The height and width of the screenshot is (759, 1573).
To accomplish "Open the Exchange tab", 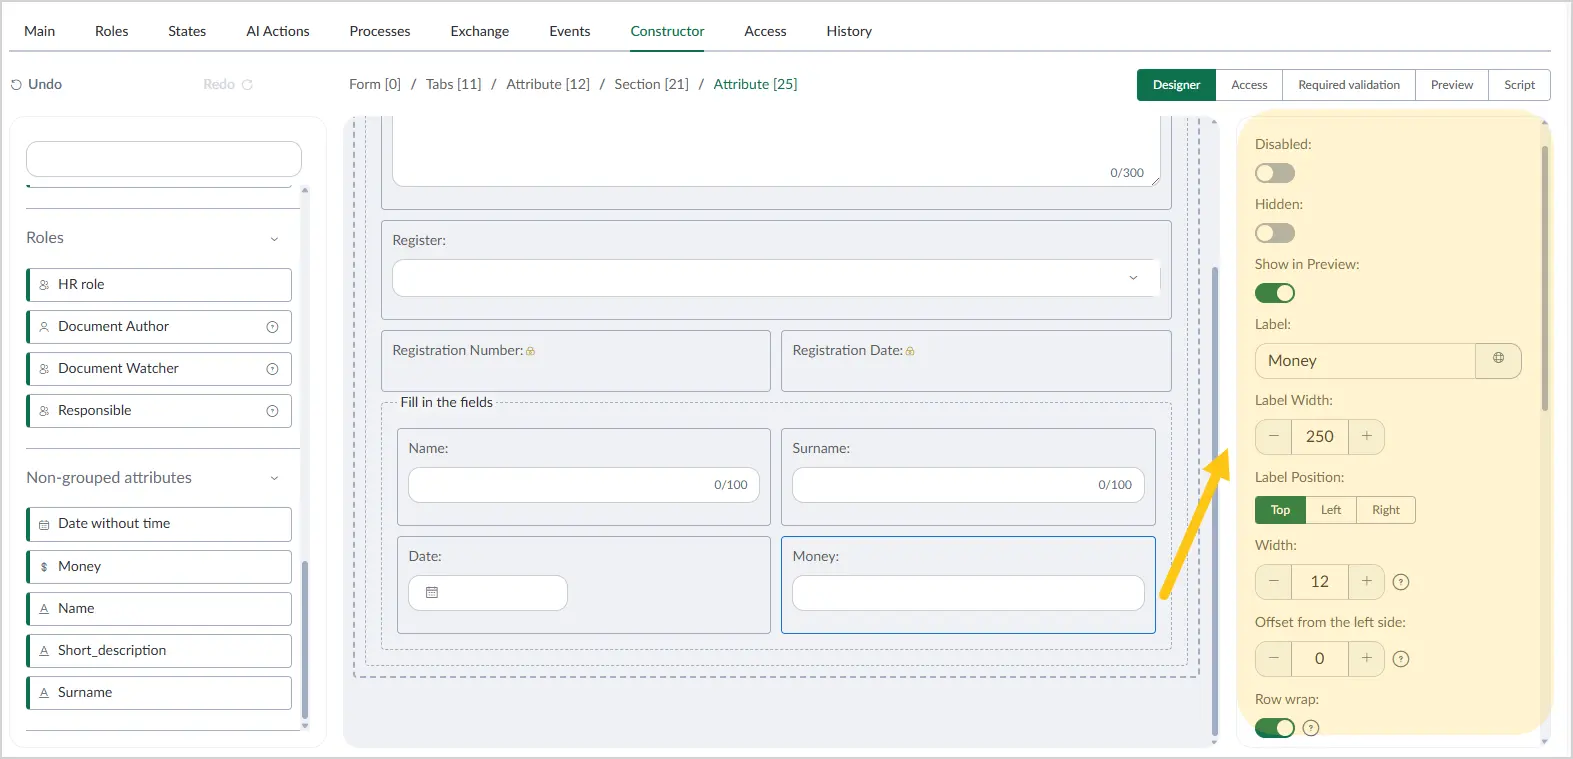I will click(480, 31).
